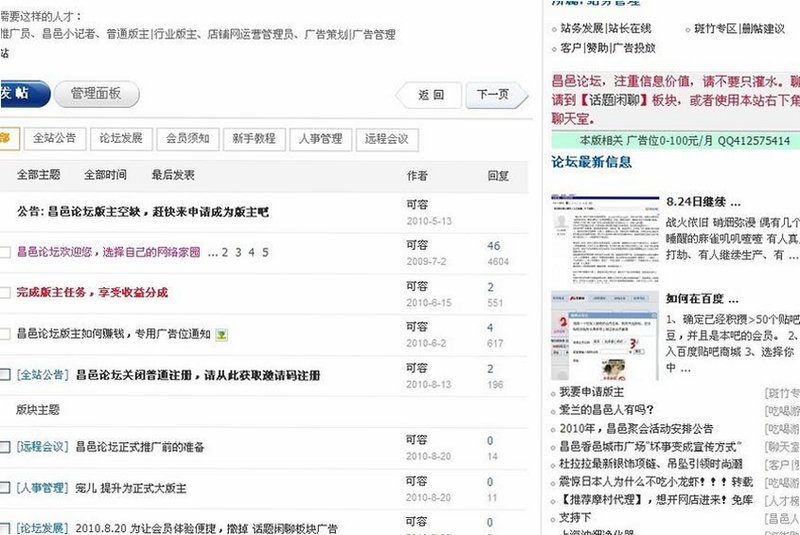Open 客户|赞助|广告投放 sidebar link
The image size is (800, 535).
tap(608, 48)
